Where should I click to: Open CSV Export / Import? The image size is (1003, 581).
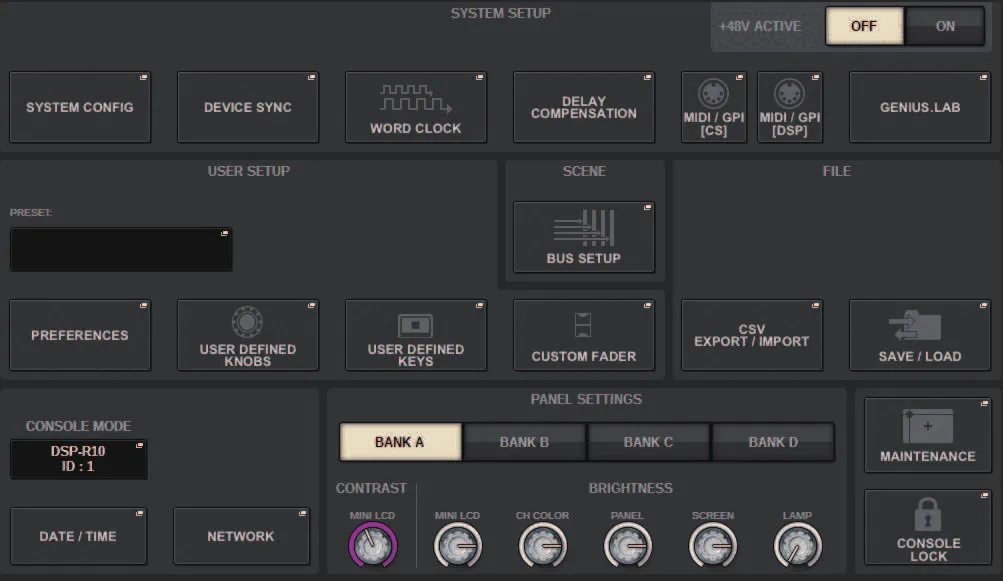pos(752,335)
